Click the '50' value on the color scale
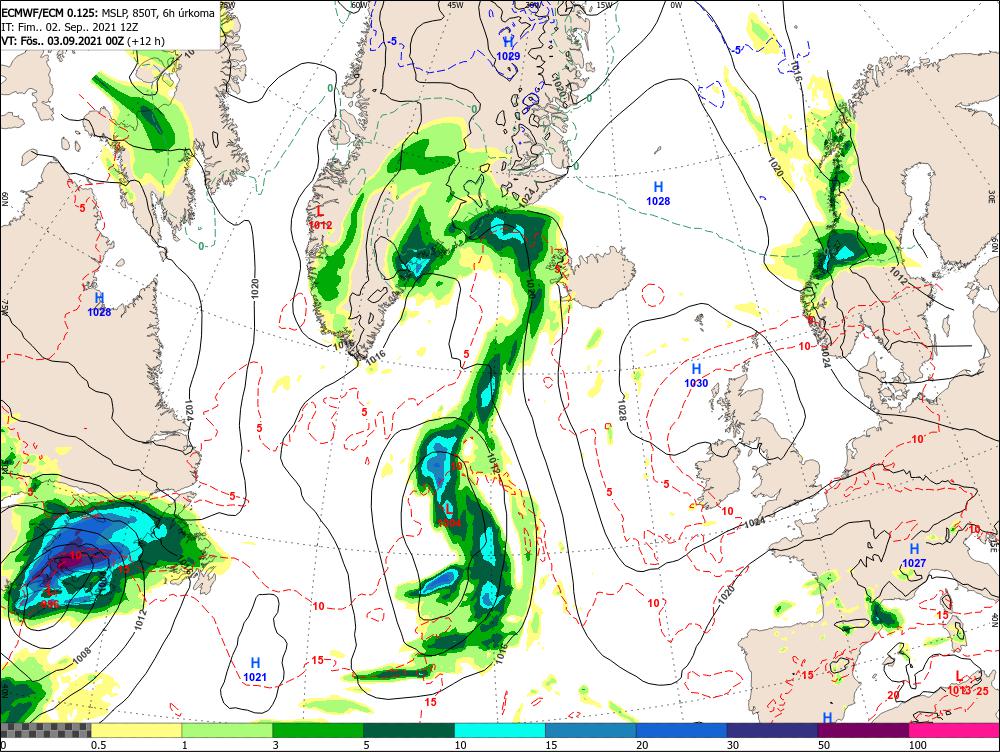This screenshot has width=1000, height=752. point(824,745)
